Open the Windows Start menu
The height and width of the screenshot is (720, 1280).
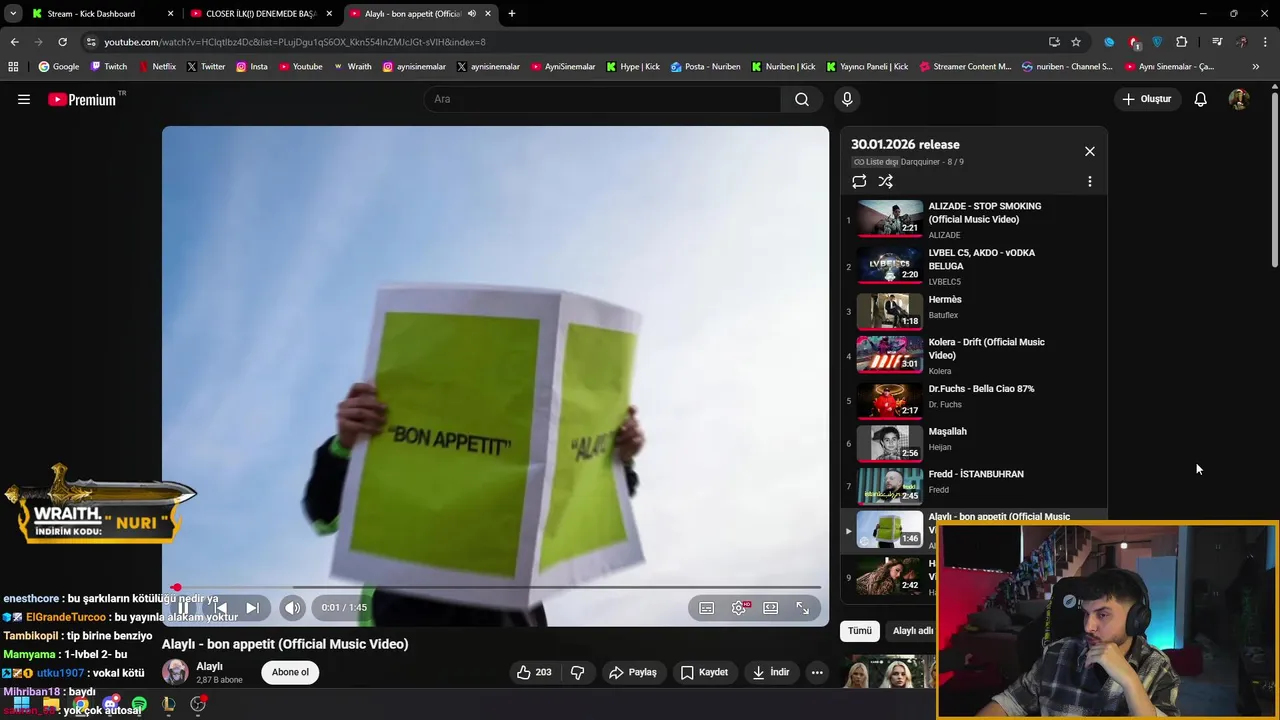pos(21,704)
